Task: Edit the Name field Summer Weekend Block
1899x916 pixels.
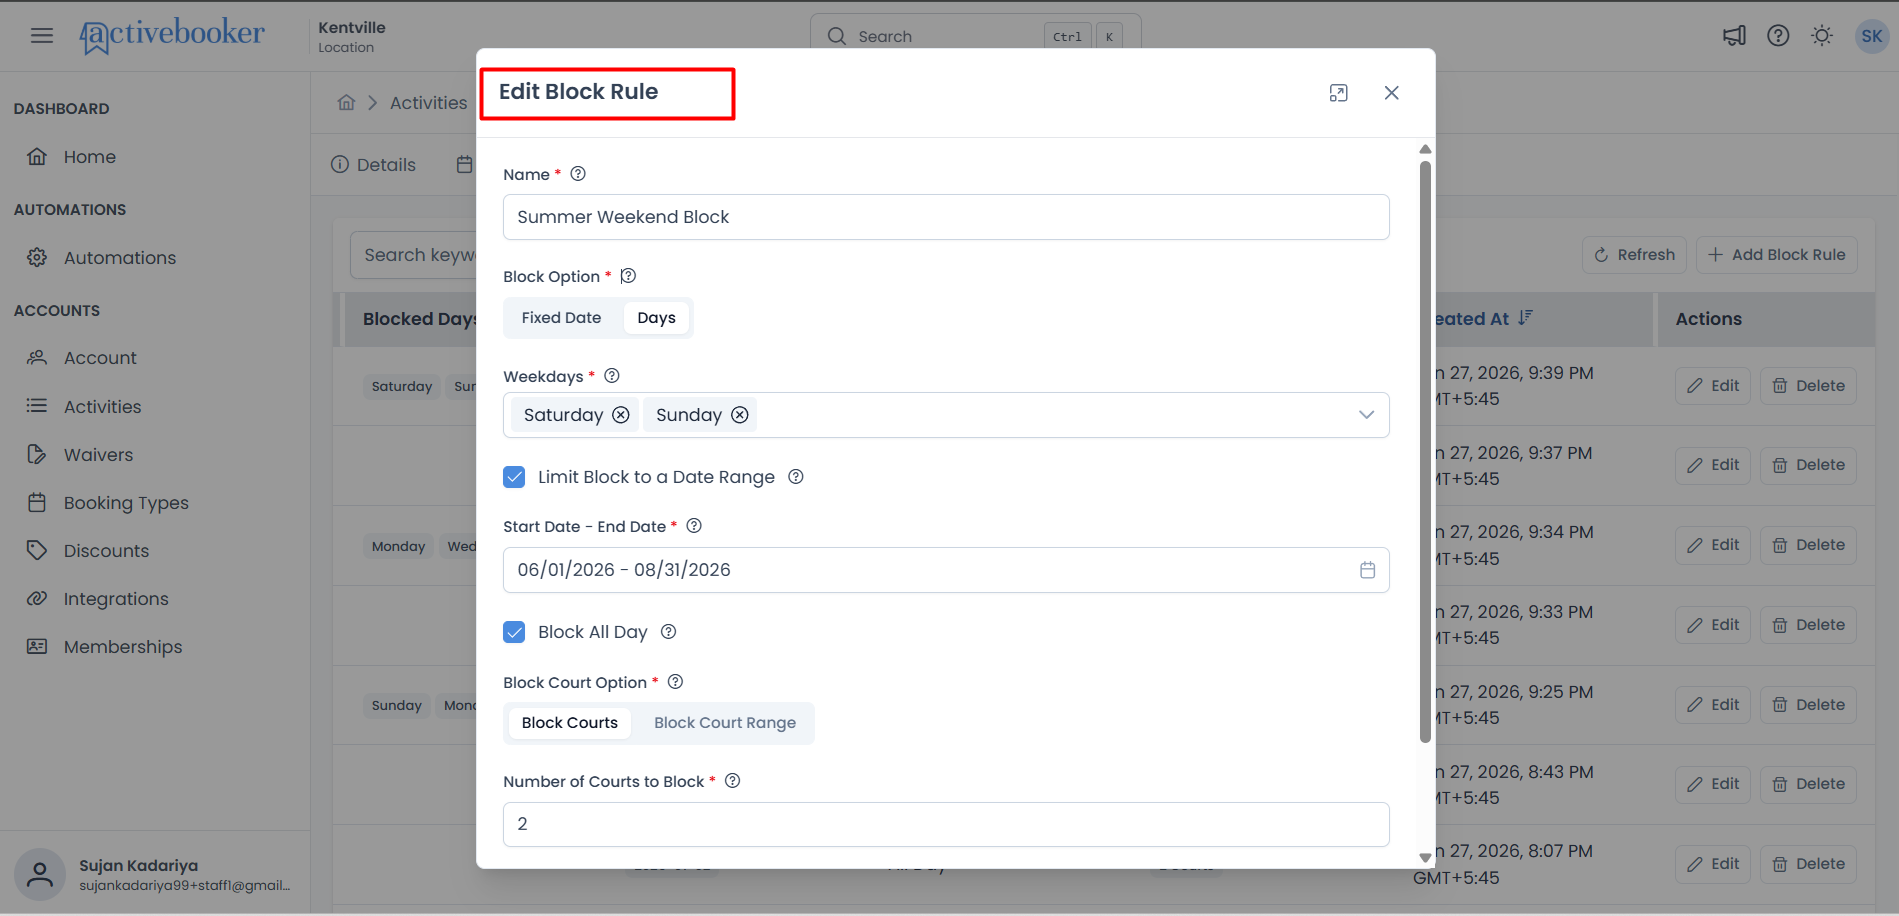Action: pyautogui.click(x=946, y=217)
